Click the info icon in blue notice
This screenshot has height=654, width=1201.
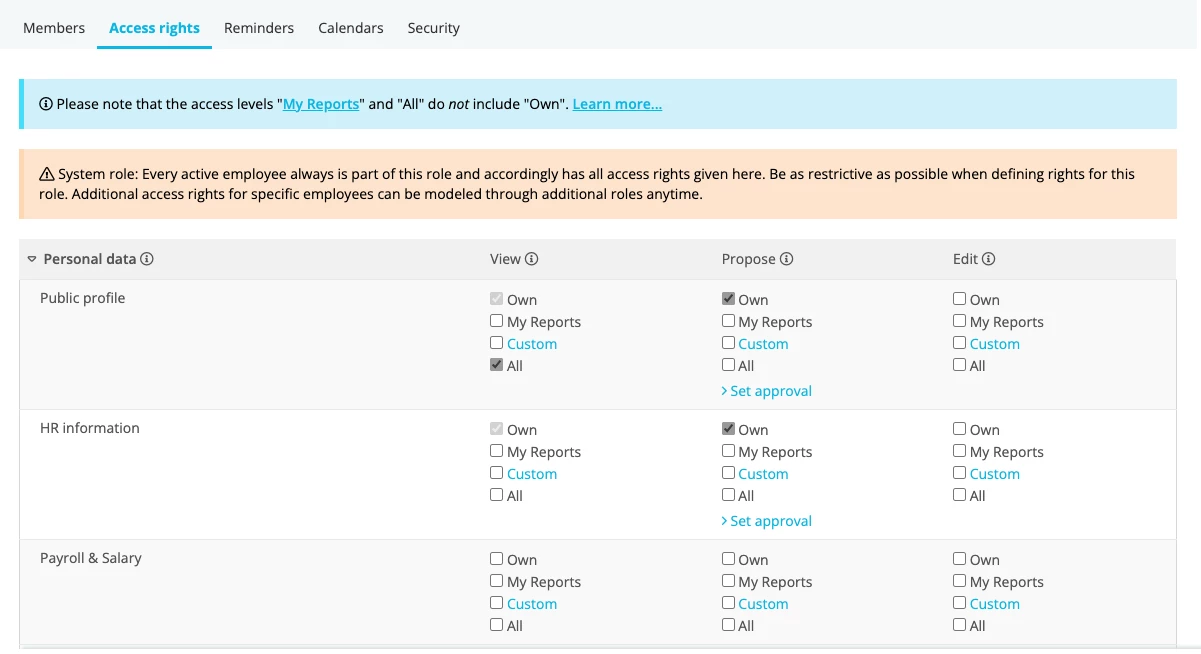[x=46, y=104]
